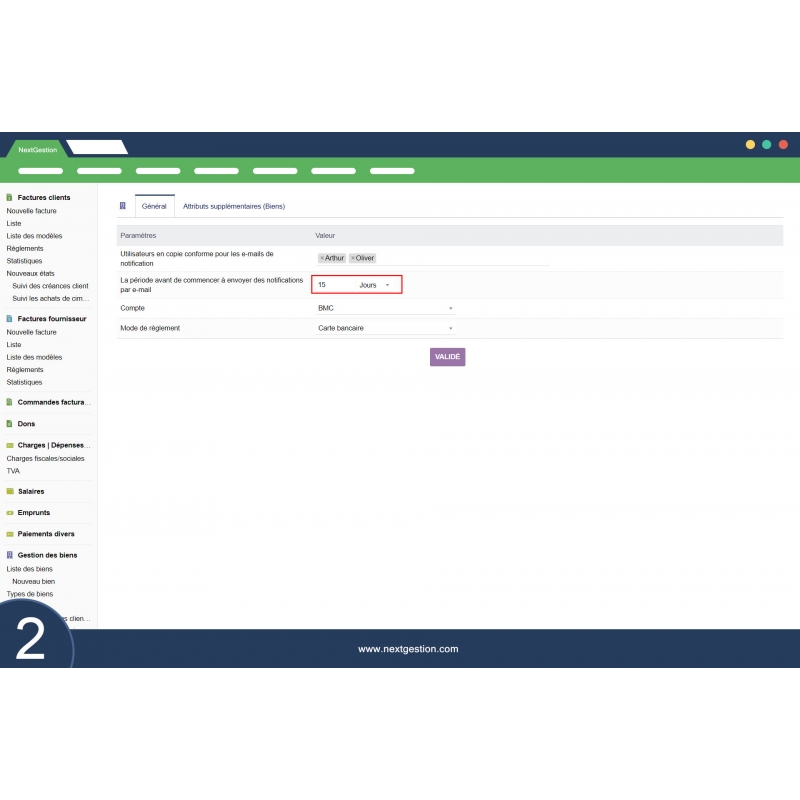Click the Charges | Dépenses sidebar icon

tap(9, 444)
